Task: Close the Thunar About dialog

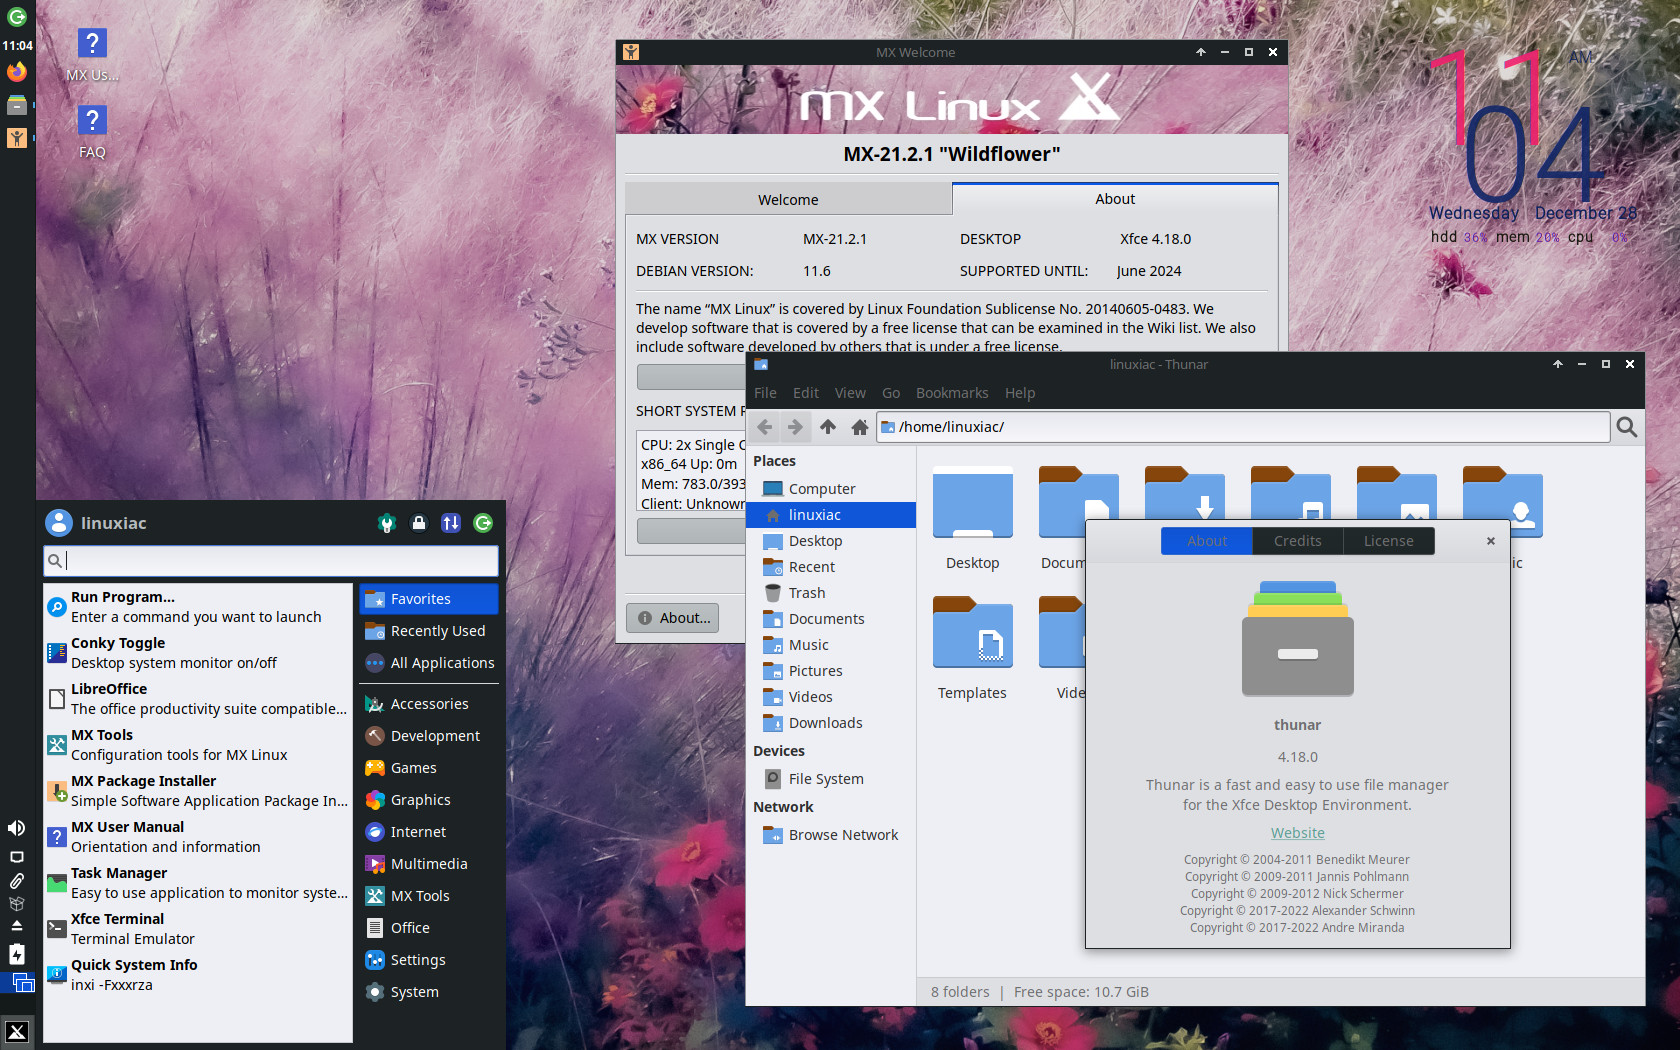Action: click(x=1491, y=541)
